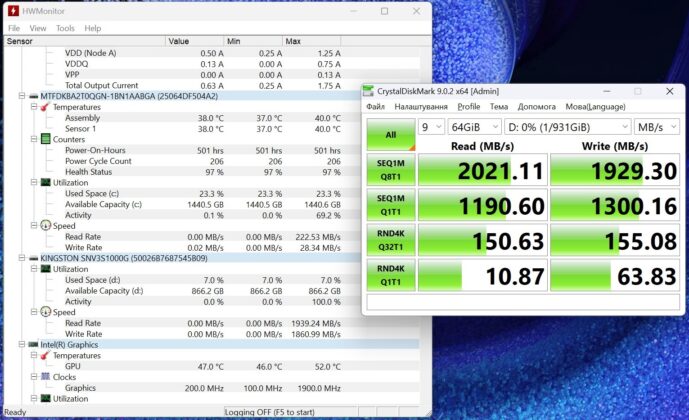The image size is (689, 420).
Task: Start all benchmarks with the All button
Action: (x=391, y=135)
